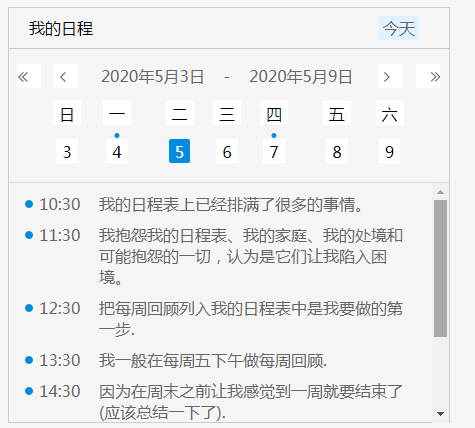Click the scrollbar down arrow
Viewport: 475px width, 428px height.
[x=440, y=414]
